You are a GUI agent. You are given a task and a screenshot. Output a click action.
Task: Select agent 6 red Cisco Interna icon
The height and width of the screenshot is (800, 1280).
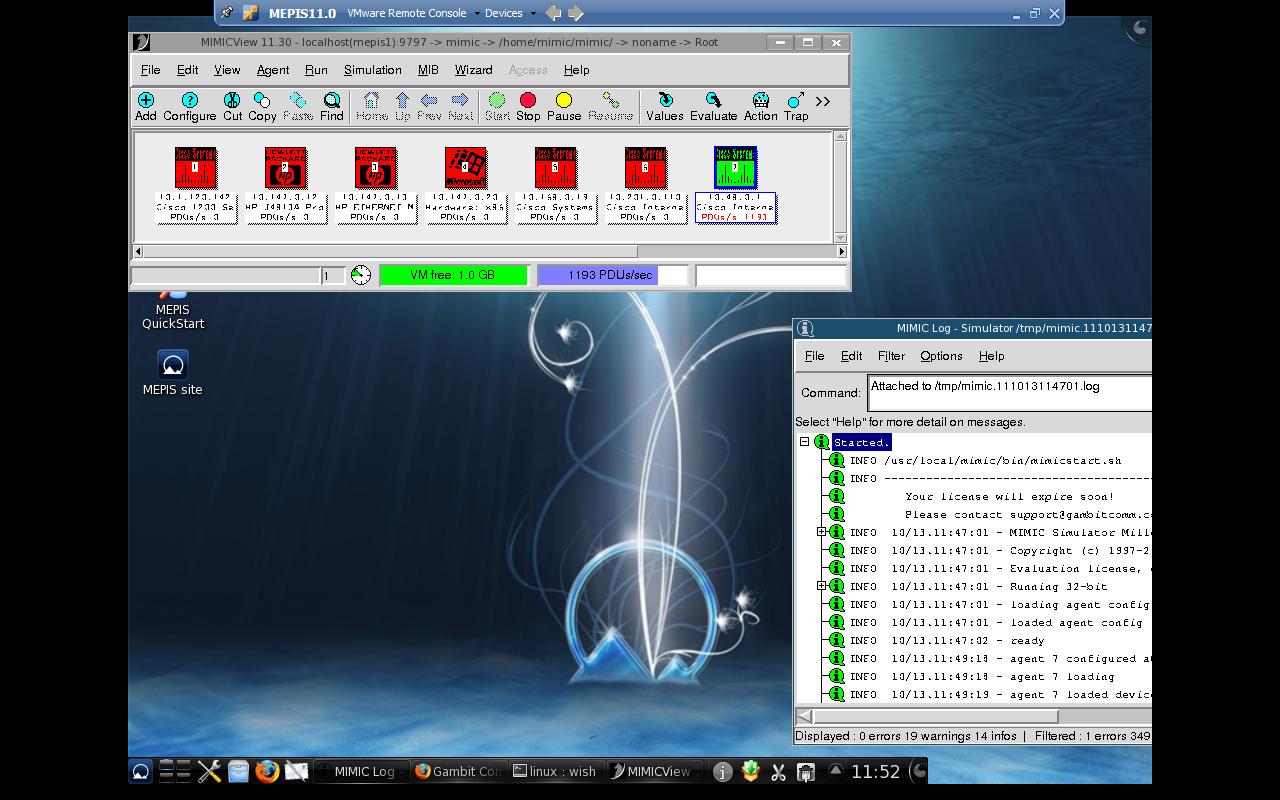click(x=646, y=167)
